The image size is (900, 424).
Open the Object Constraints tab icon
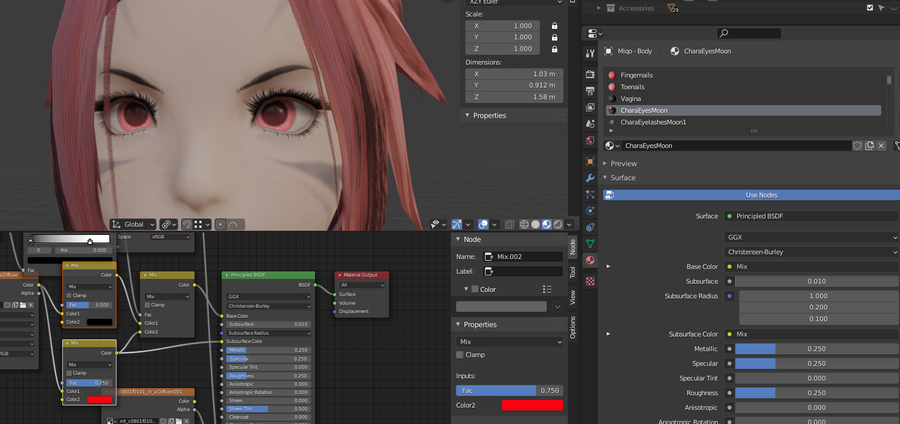point(590,228)
